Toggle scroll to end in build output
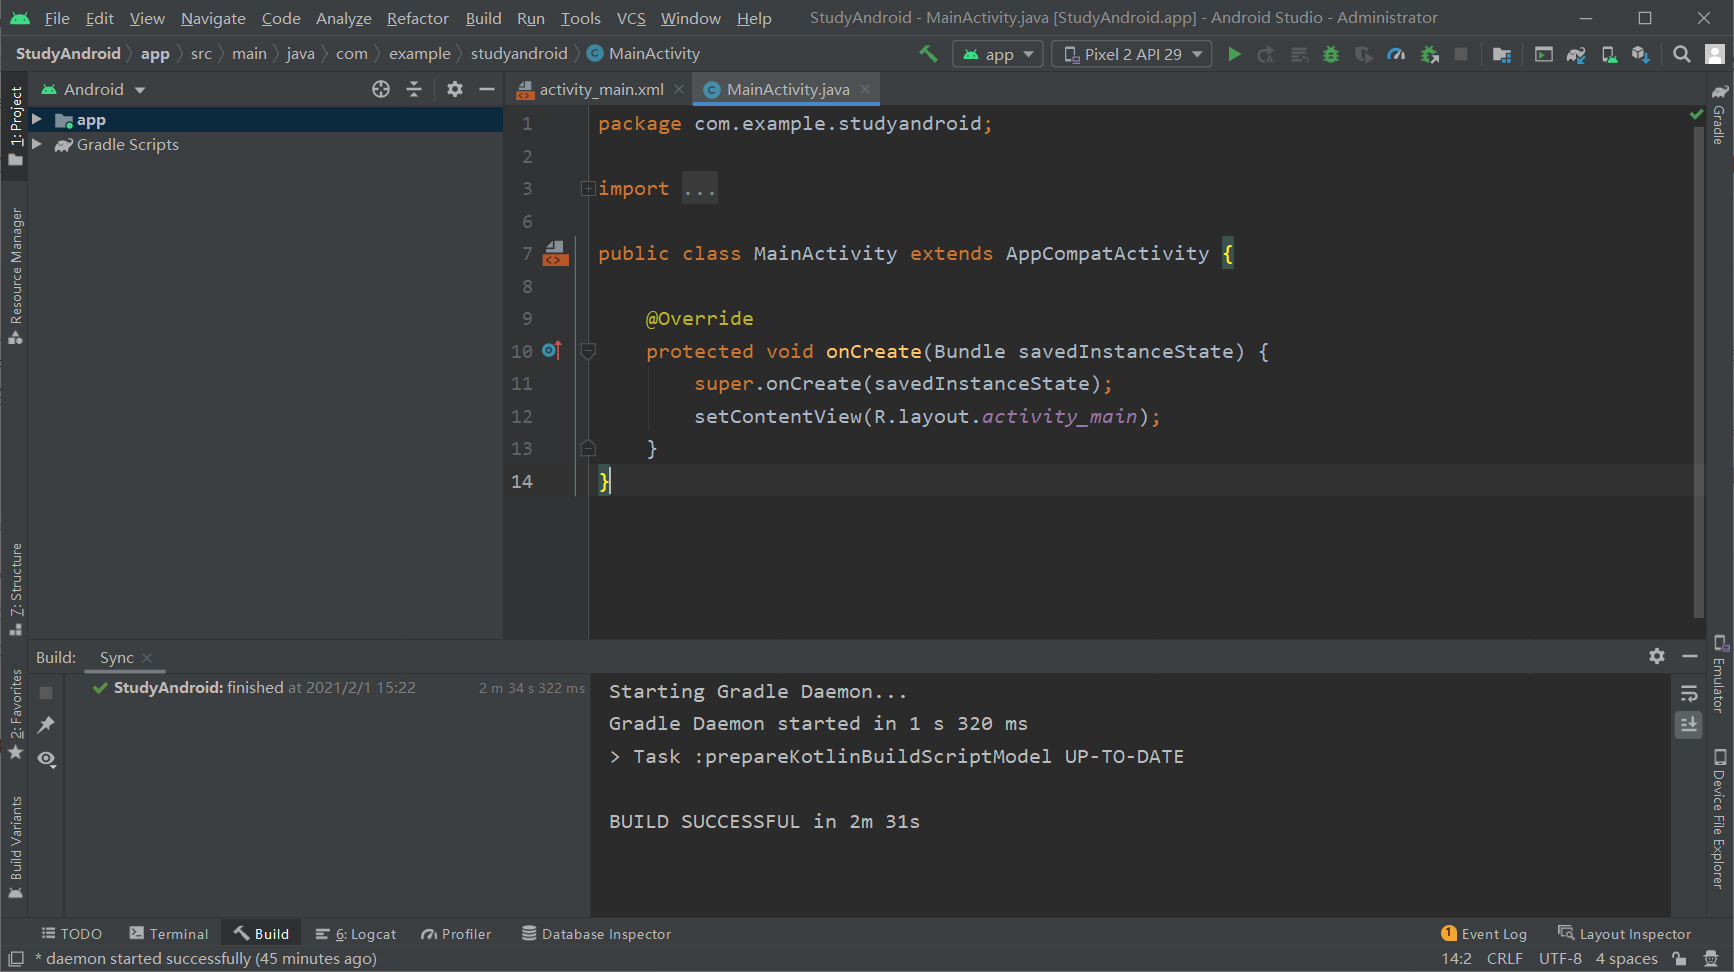Viewport: 1734px width, 972px height. click(1689, 725)
